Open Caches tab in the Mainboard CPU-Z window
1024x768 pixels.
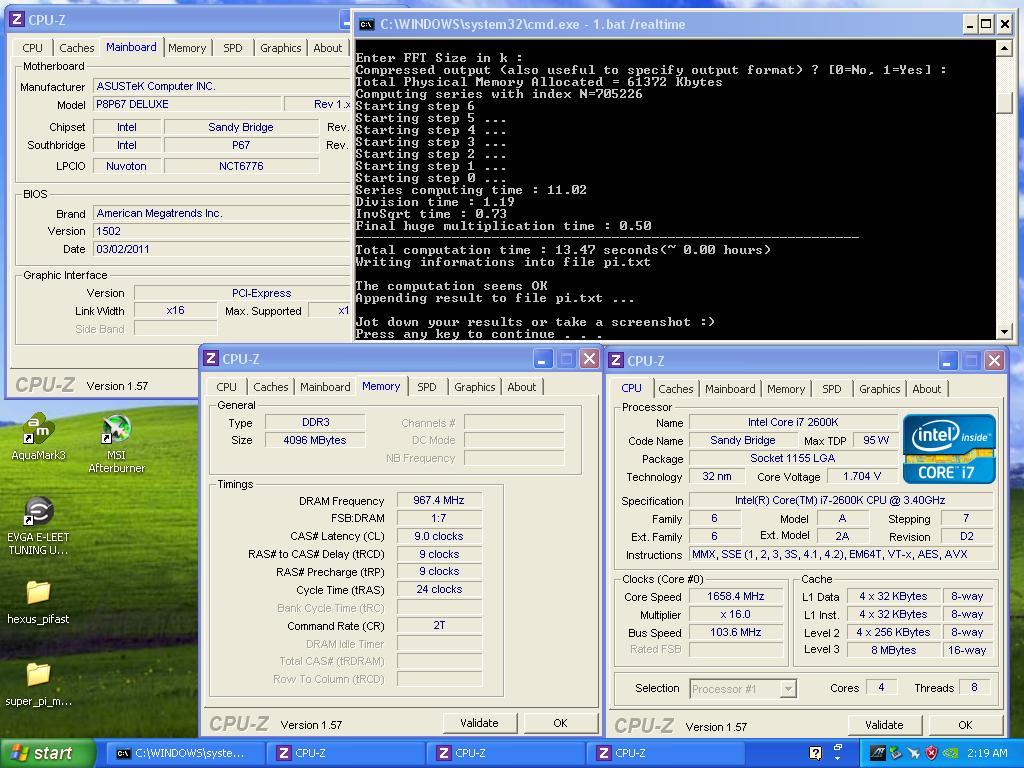[x=77, y=48]
